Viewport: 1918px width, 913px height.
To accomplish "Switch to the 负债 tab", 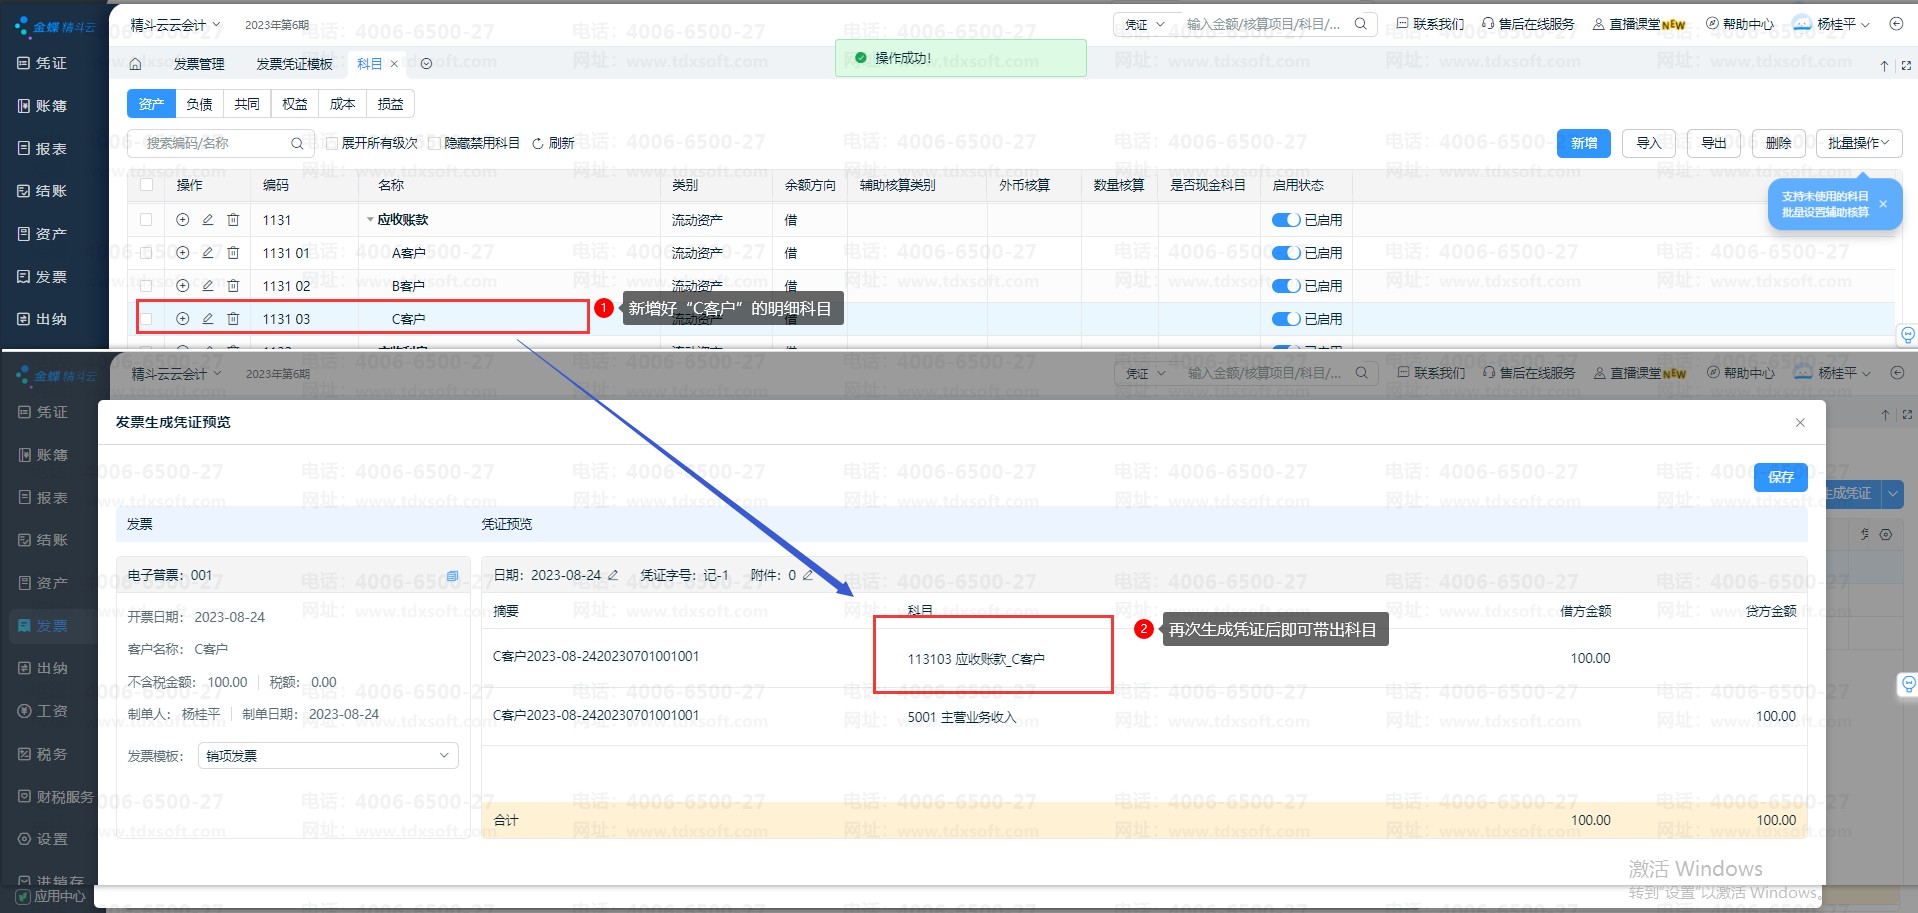I will (199, 104).
